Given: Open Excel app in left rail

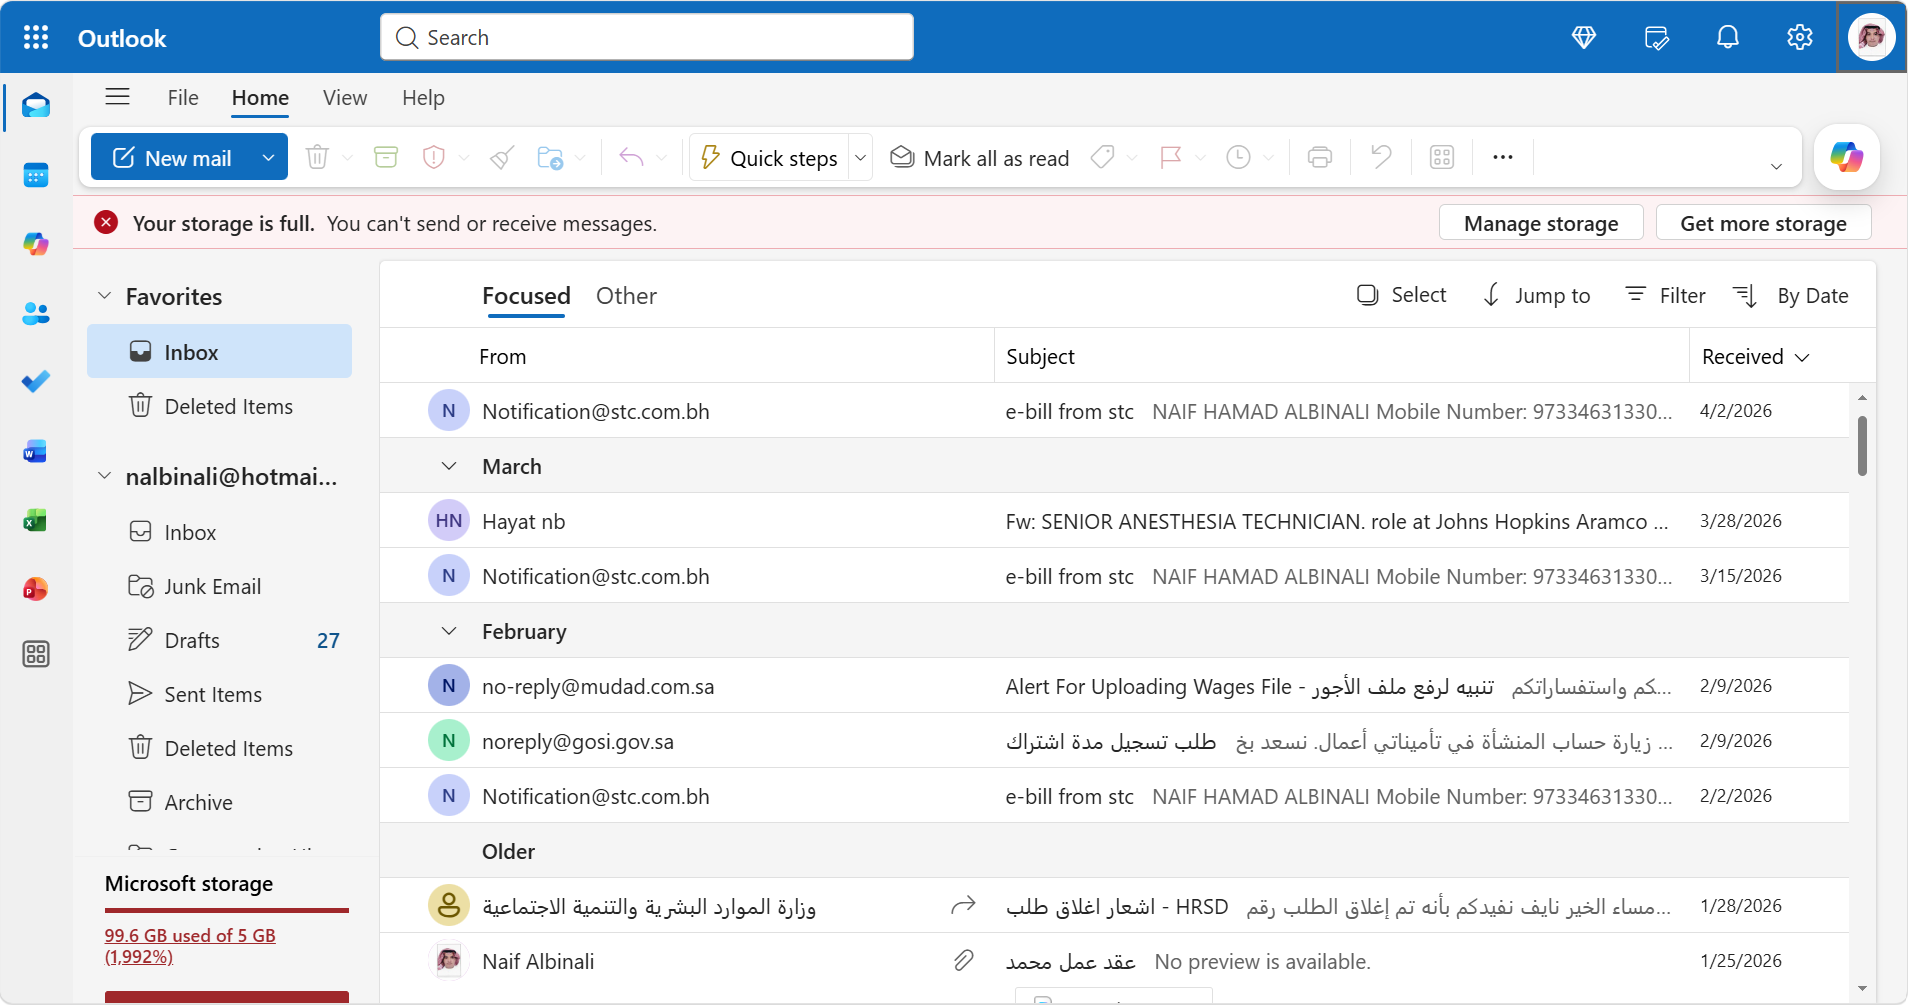Looking at the screenshot, I should (36, 520).
